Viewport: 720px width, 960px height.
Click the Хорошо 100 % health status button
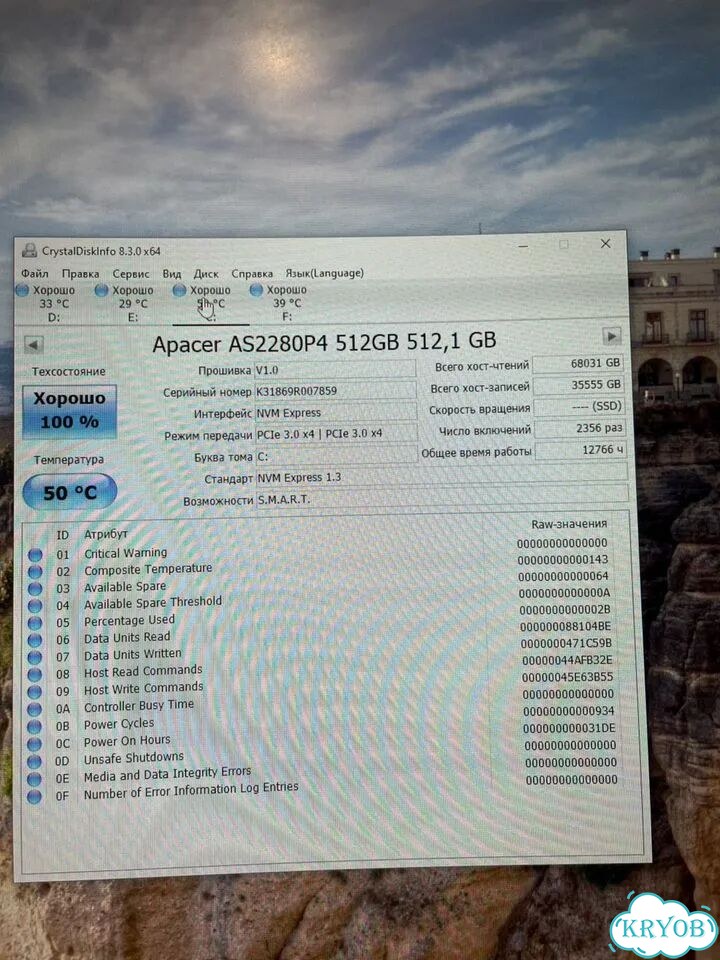(x=69, y=411)
